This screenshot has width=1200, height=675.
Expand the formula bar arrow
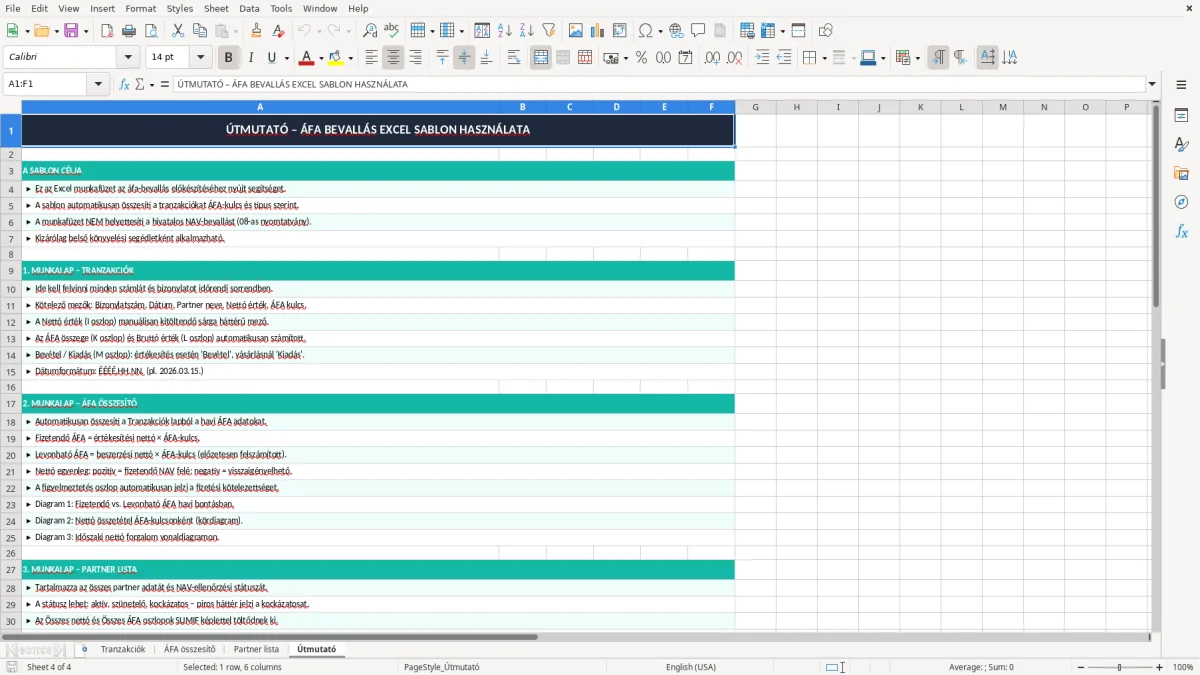click(x=1153, y=84)
